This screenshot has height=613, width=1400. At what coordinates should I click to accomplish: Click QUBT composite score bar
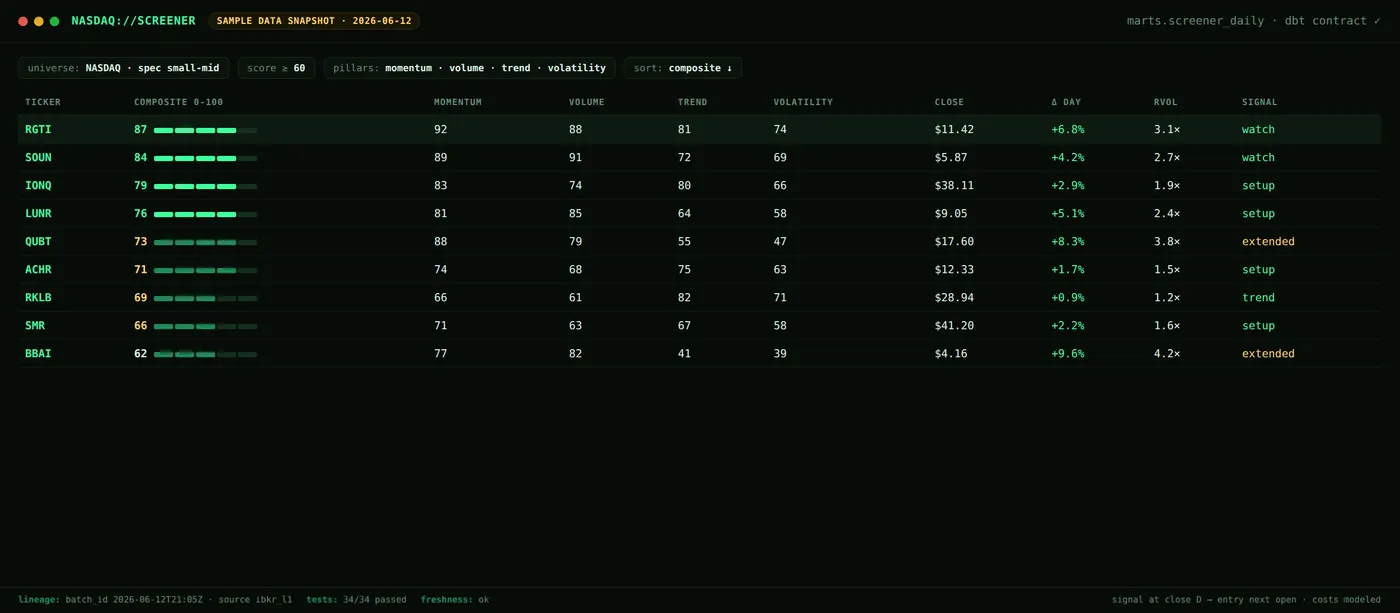pos(205,242)
